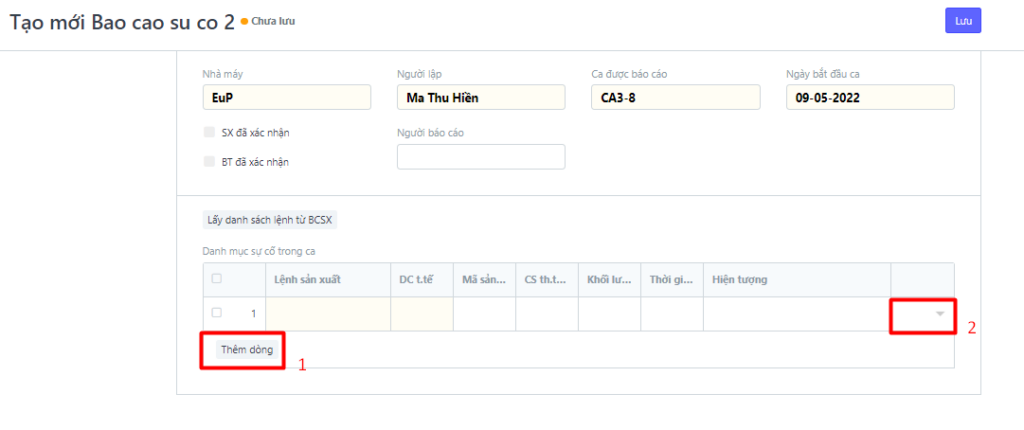The width and height of the screenshot is (1024, 430).
Task: Select the DC t.tế cell in row 1
Action: point(421,314)
